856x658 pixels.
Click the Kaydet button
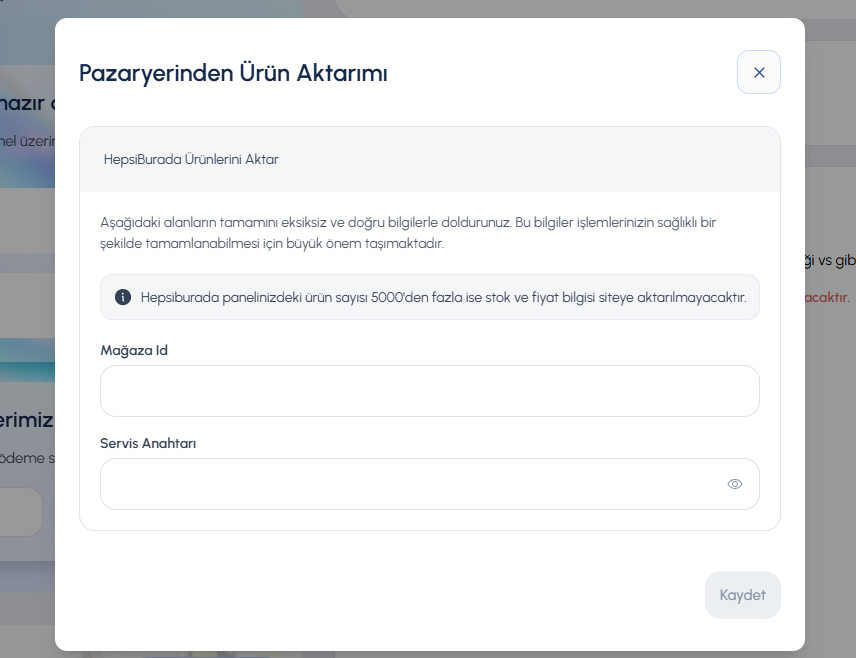pos(742,595)
